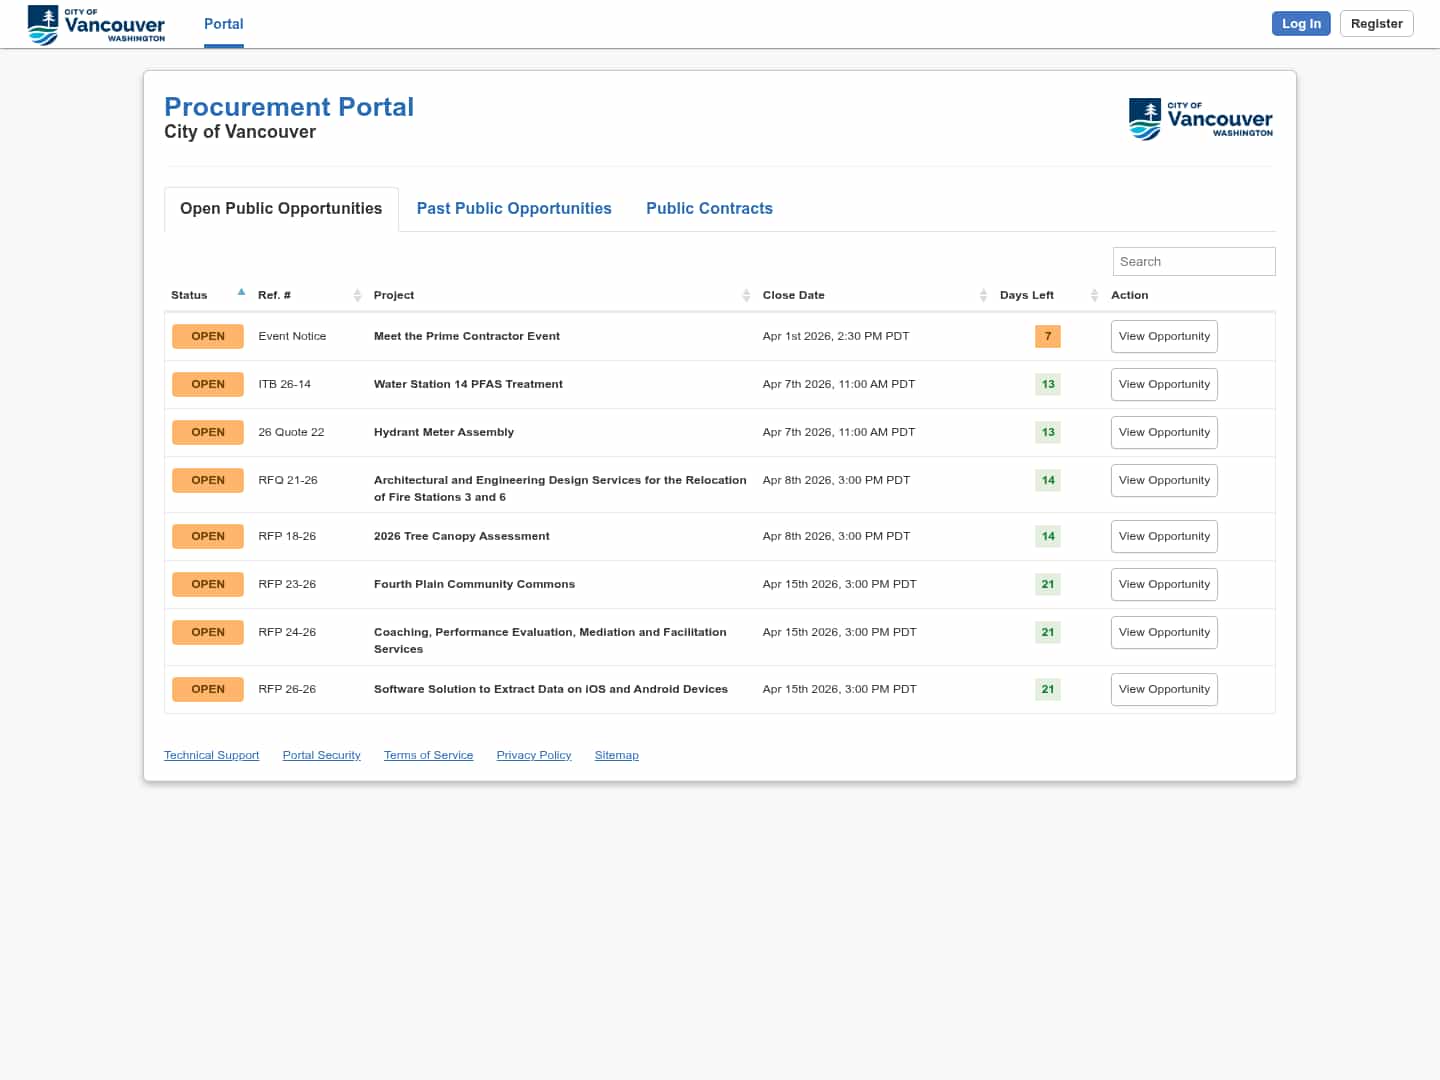The image size is (1440, 1080).
Task: Focus the Search input field
Action: (1193, 261)
